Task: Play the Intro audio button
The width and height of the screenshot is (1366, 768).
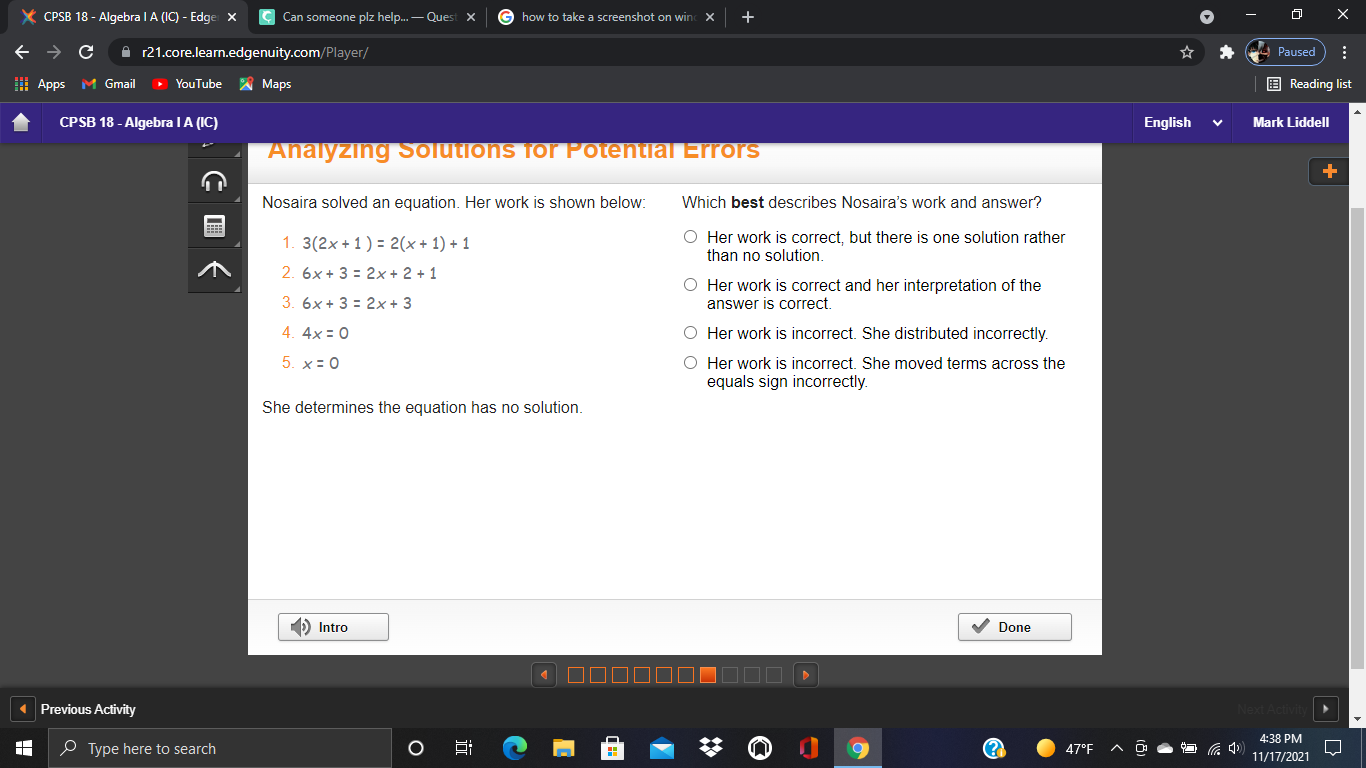Action: click(333, 627)
